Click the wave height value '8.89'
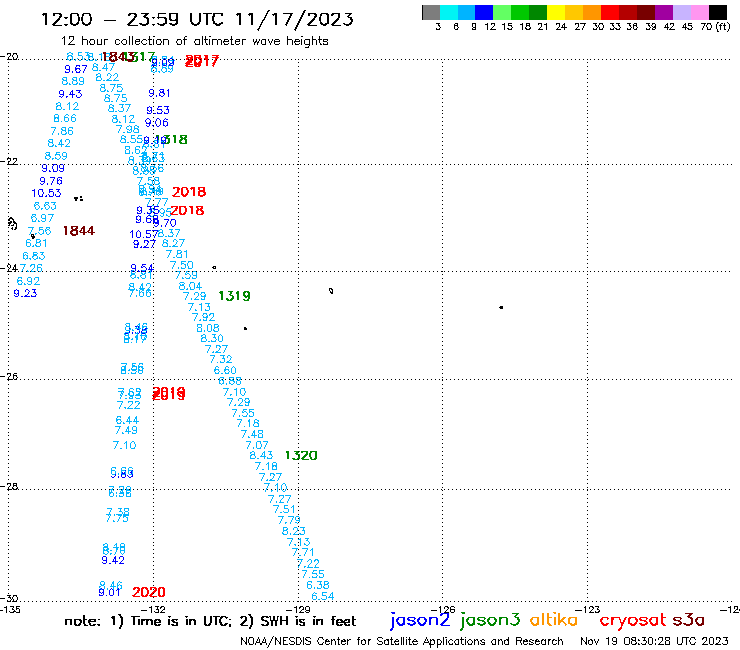 click(73, 81)
